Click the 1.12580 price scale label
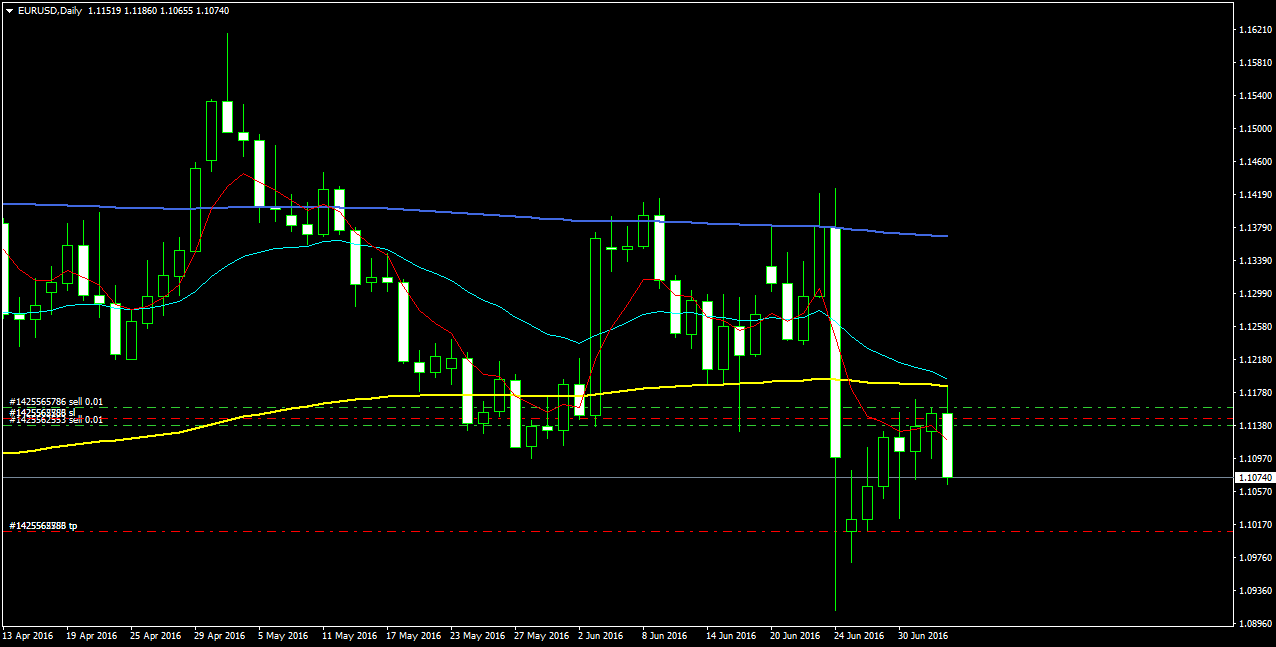 [x=1256, y=327]
